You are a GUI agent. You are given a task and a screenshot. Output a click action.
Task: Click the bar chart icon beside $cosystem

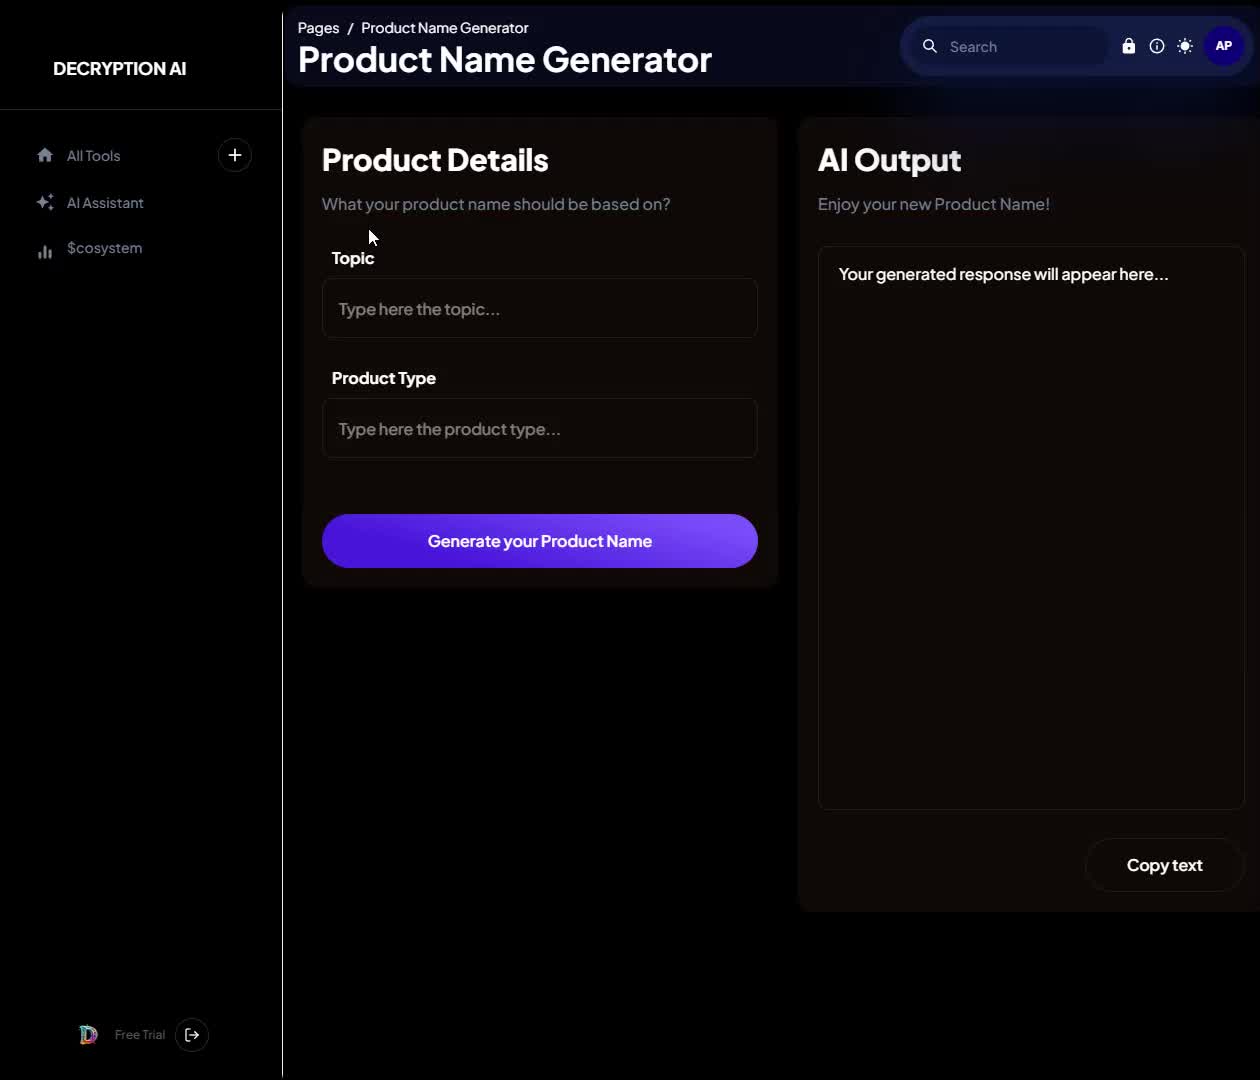tap(45, 252)
